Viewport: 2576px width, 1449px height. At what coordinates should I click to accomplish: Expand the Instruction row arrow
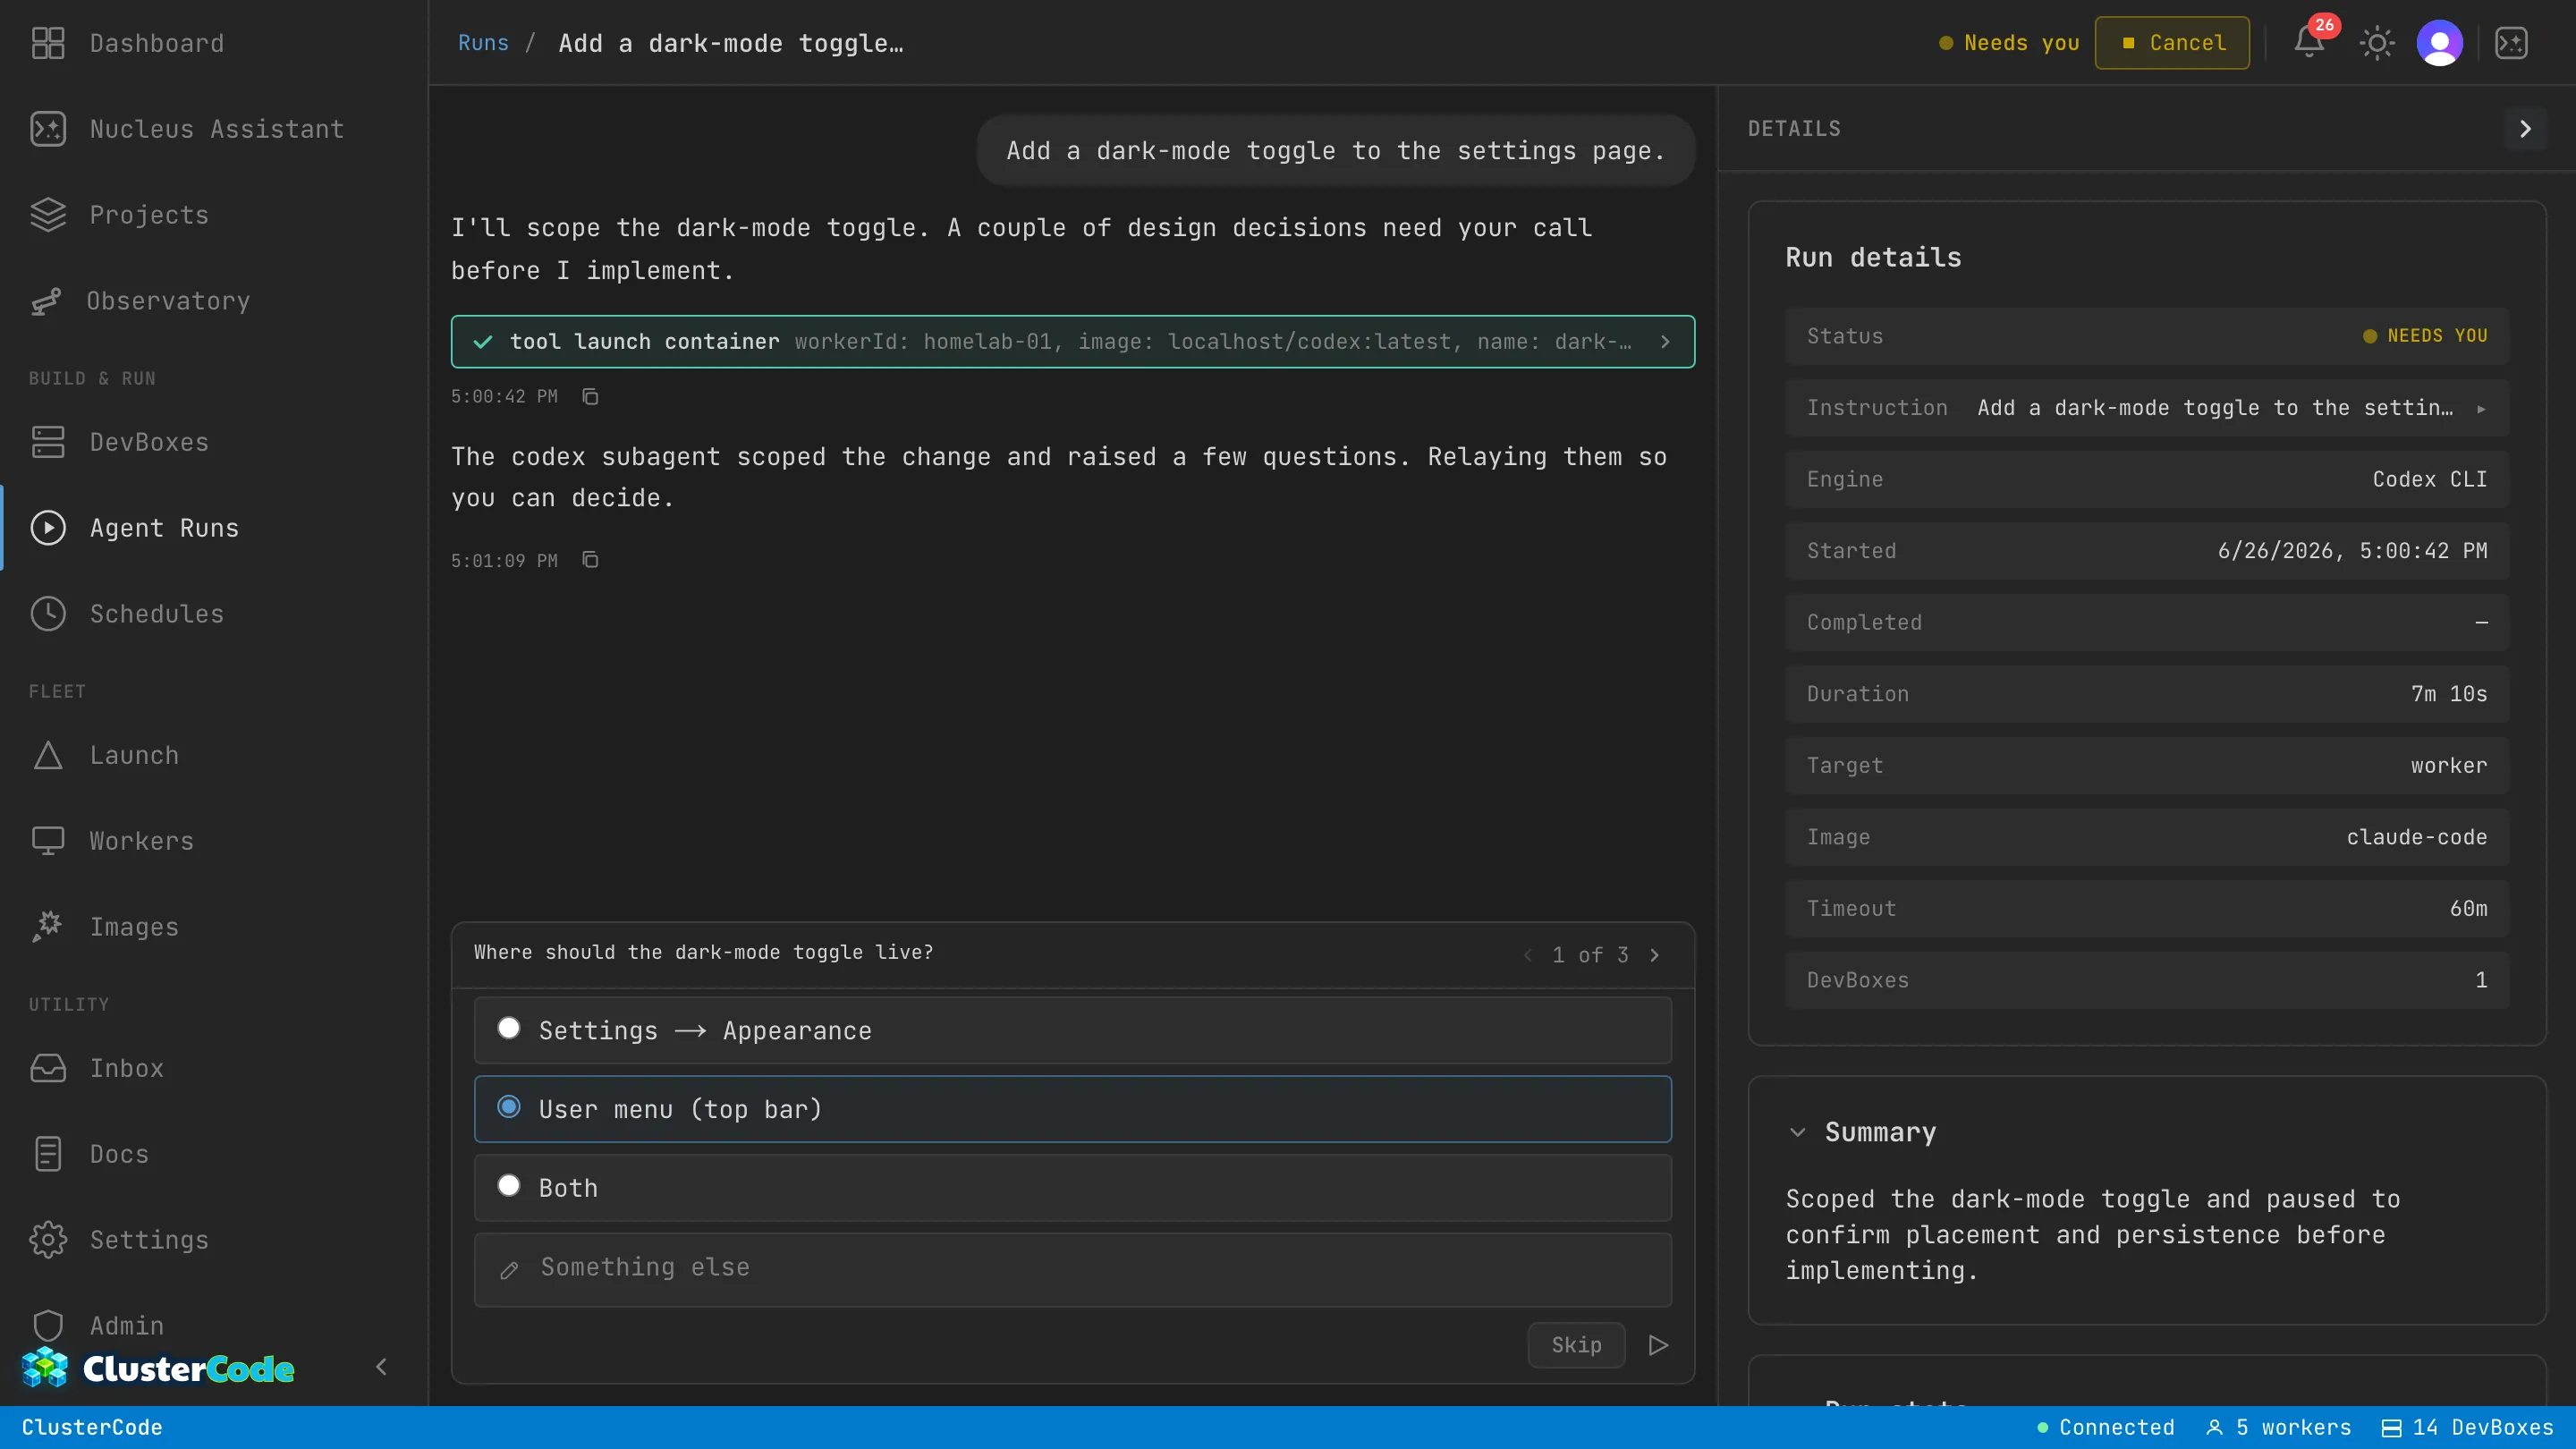pyautogui.click(x=2481, y=408)
